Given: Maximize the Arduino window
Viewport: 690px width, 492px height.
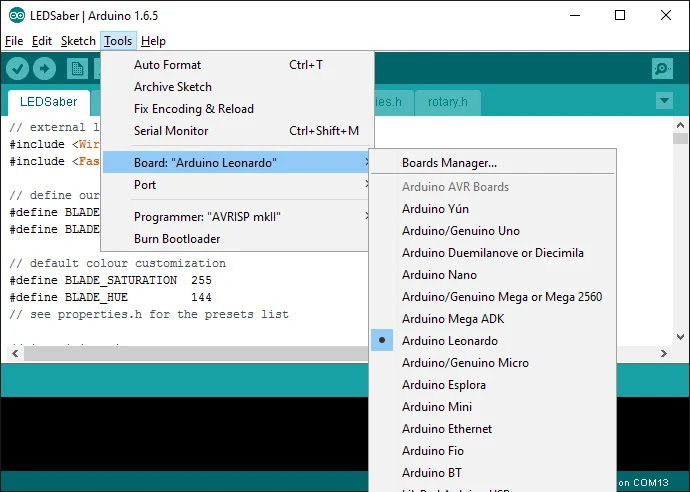Looking at the screenshot, I should pos(620,15).
